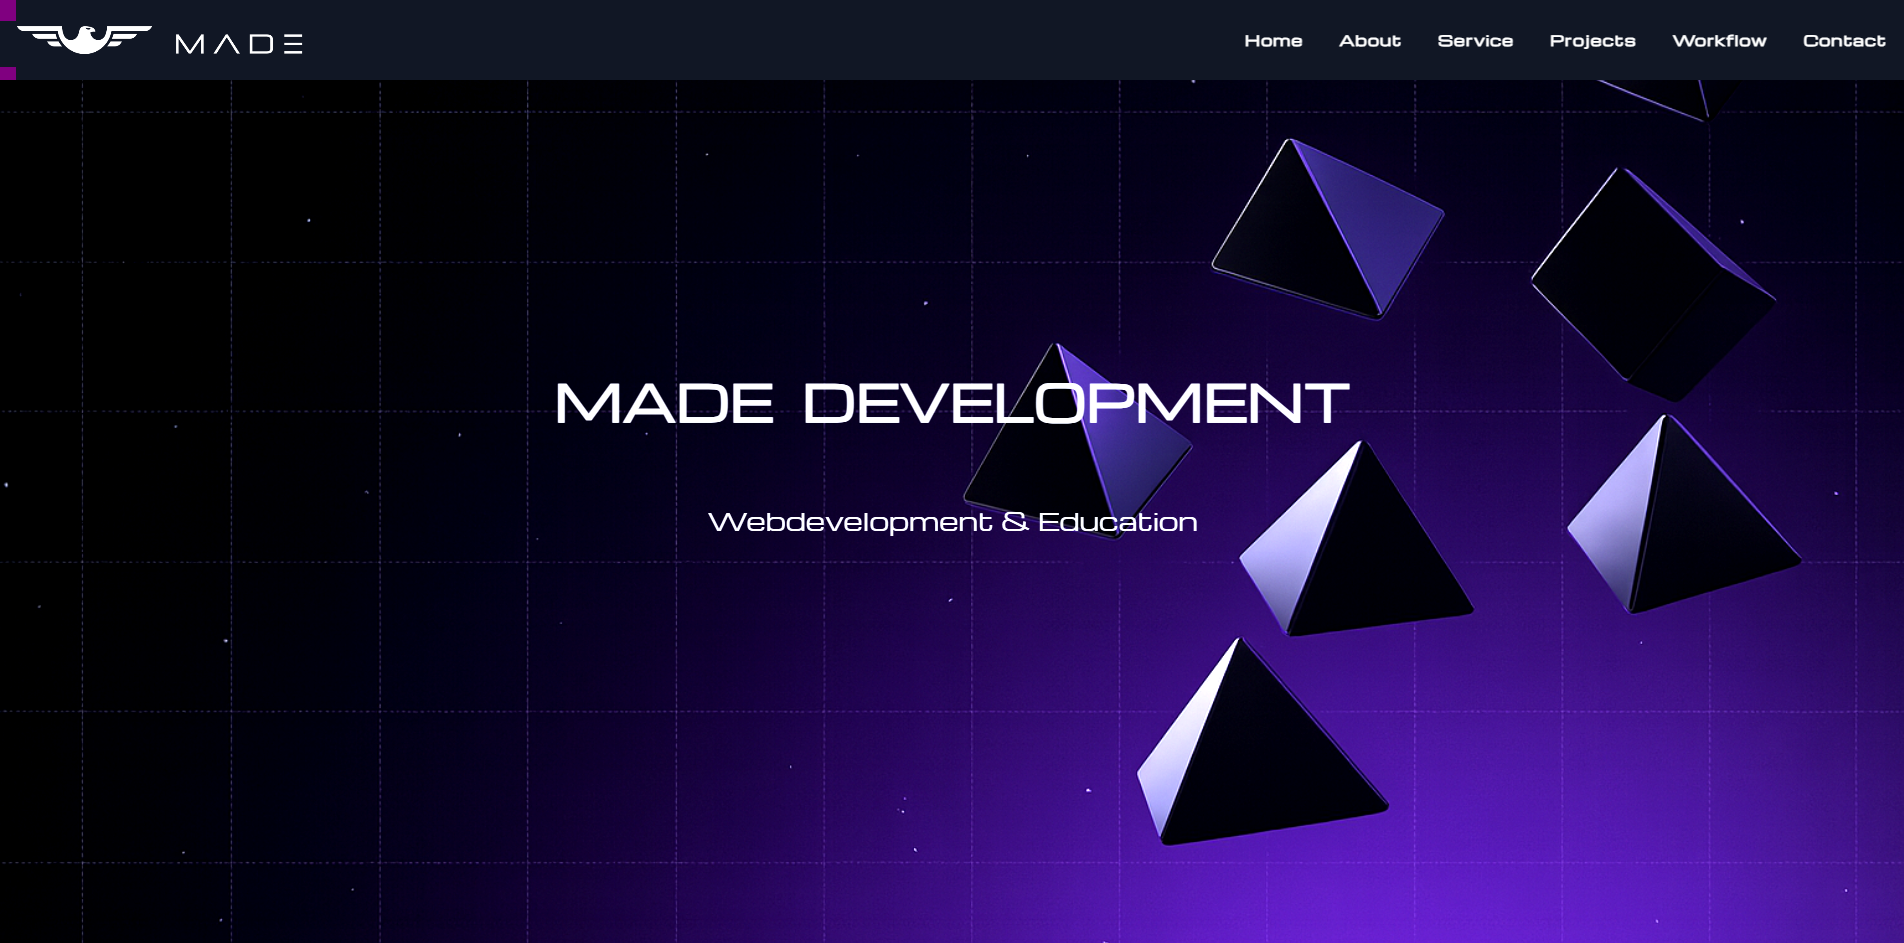Open the Projects nav item
This screenshot has height=943, width=1904.
[x=1592, y=41]
